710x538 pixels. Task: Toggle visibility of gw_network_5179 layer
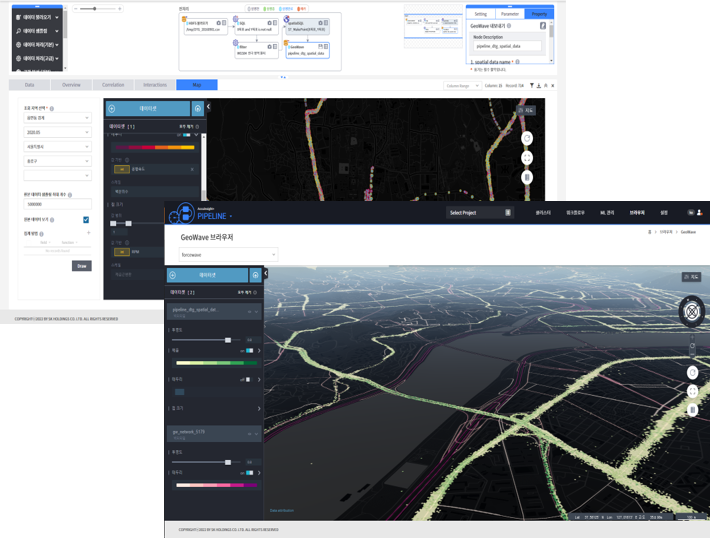click(x=249, y=434)
